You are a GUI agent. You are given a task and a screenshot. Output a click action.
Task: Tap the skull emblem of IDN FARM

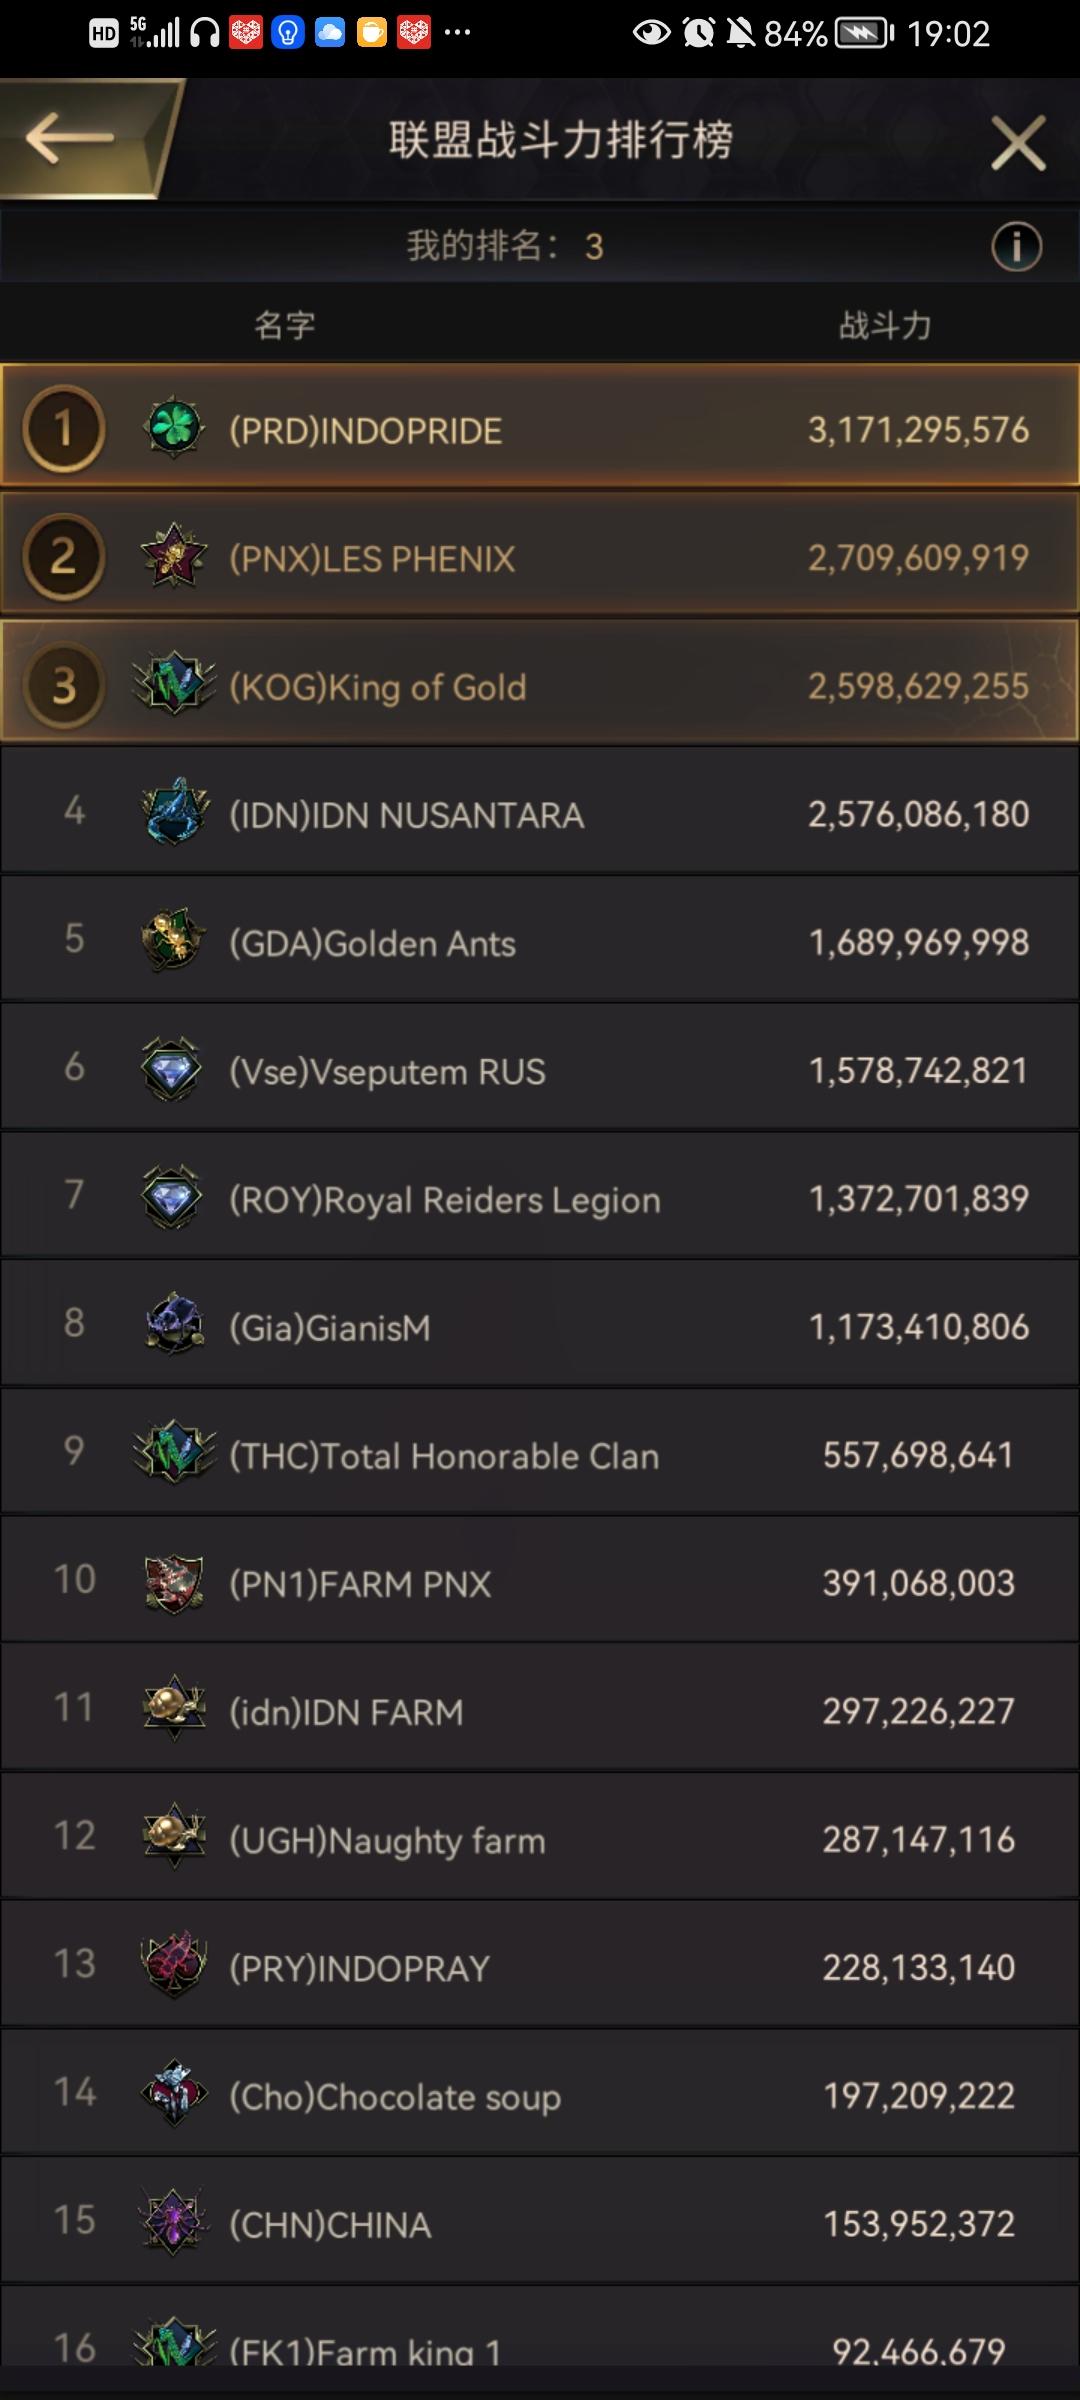point(174,1708)
